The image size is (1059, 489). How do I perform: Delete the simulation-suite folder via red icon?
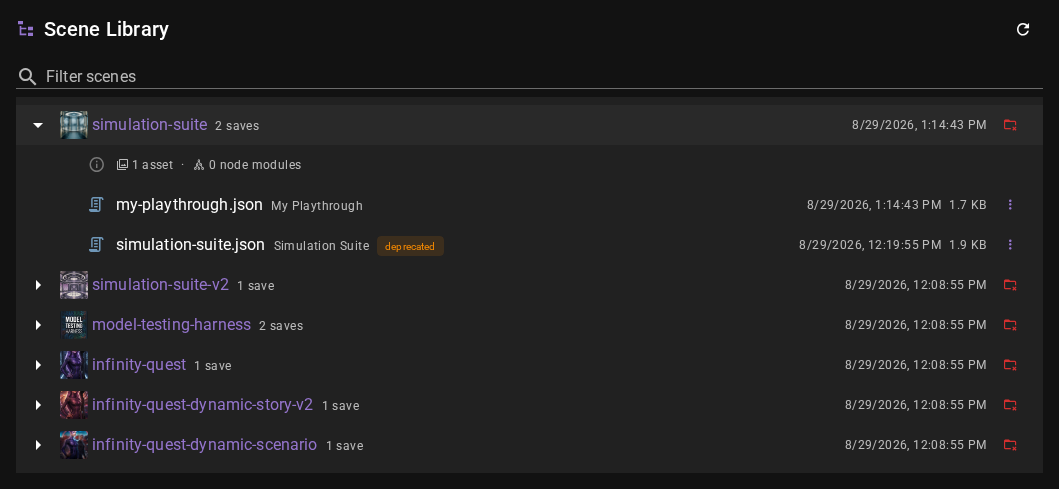click(1010, 125)
